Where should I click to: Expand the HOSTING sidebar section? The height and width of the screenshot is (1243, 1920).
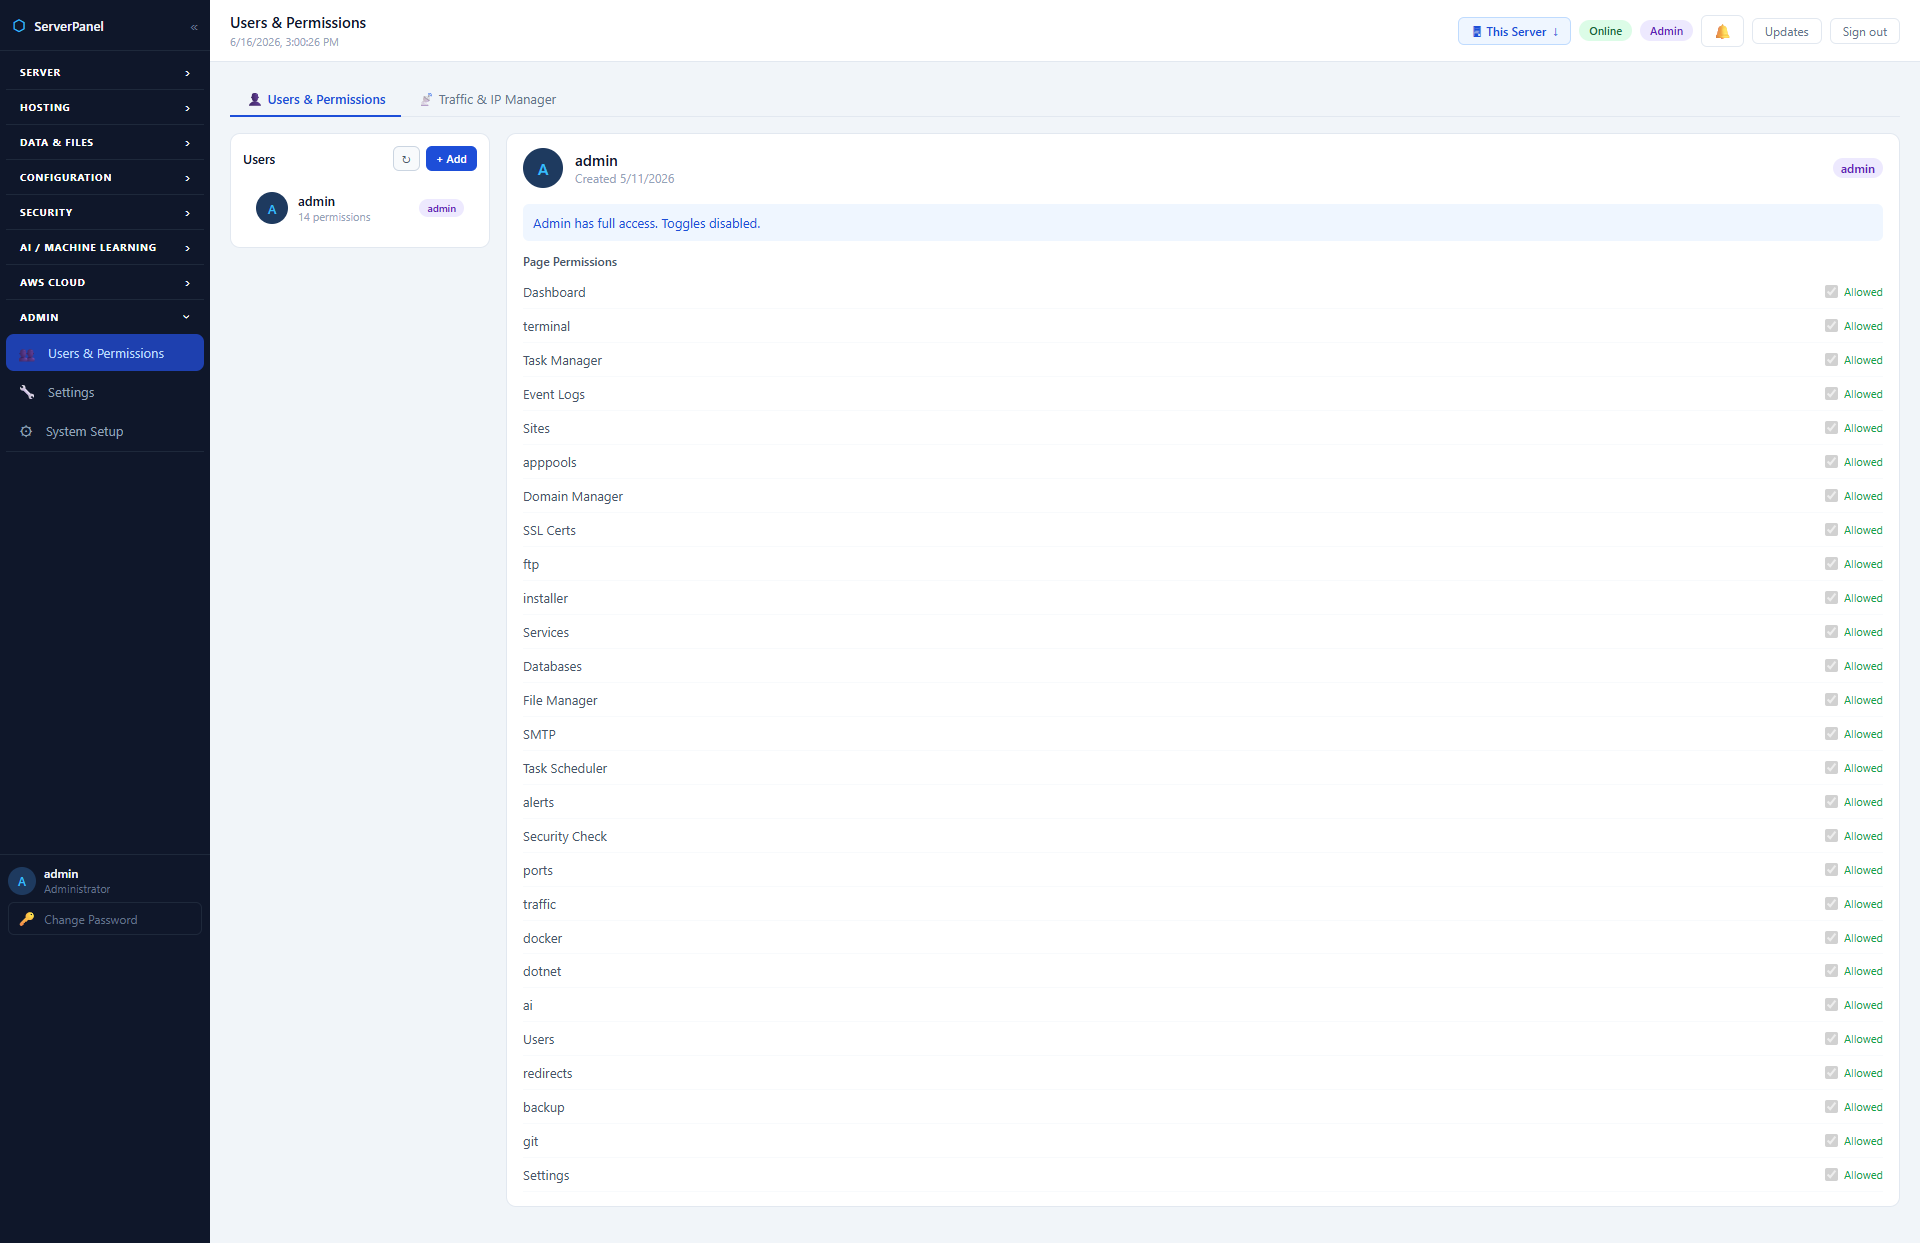(x=105, y=107)
